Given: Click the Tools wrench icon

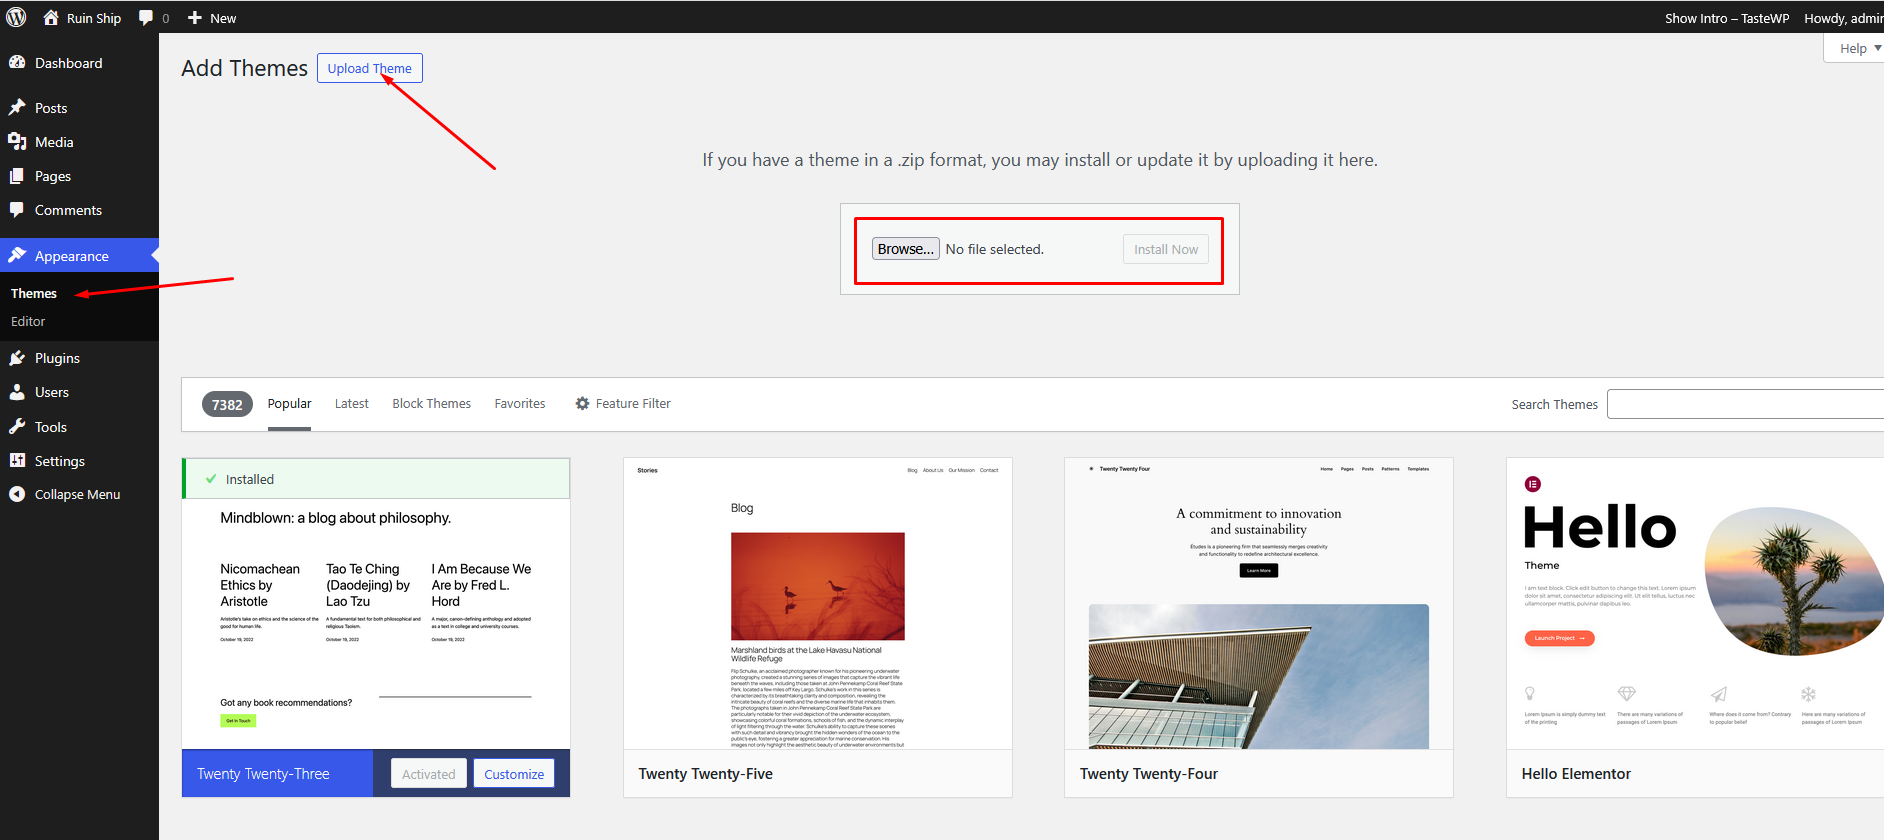Looking at the screenshot, I should coord(17,426).
